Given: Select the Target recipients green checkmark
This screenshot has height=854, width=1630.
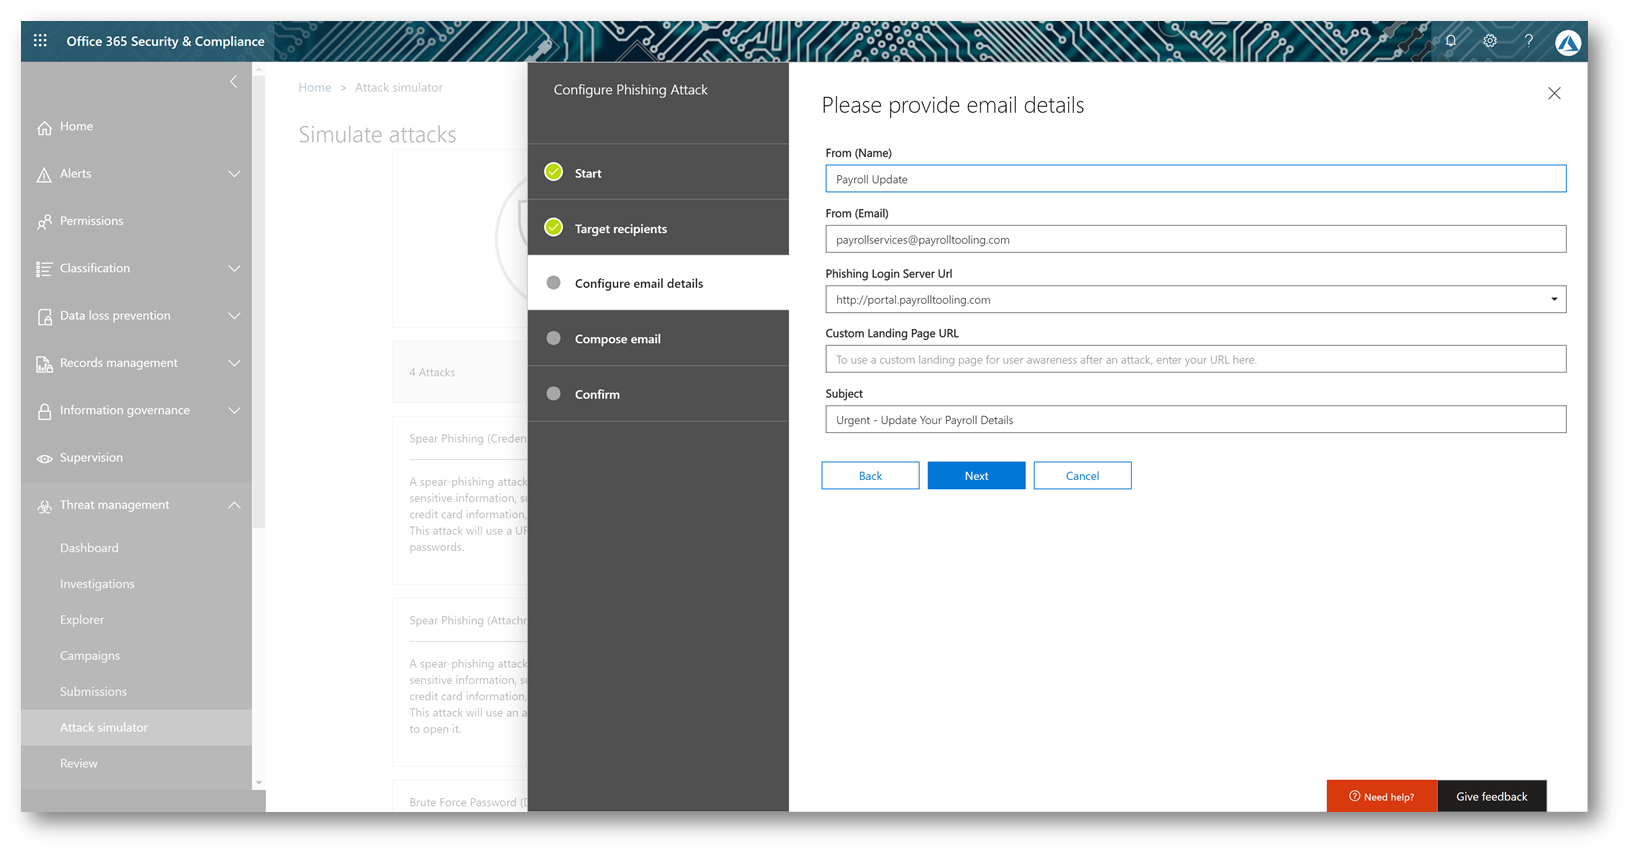Looking at the screenshot, I should [x=553, y=228].
